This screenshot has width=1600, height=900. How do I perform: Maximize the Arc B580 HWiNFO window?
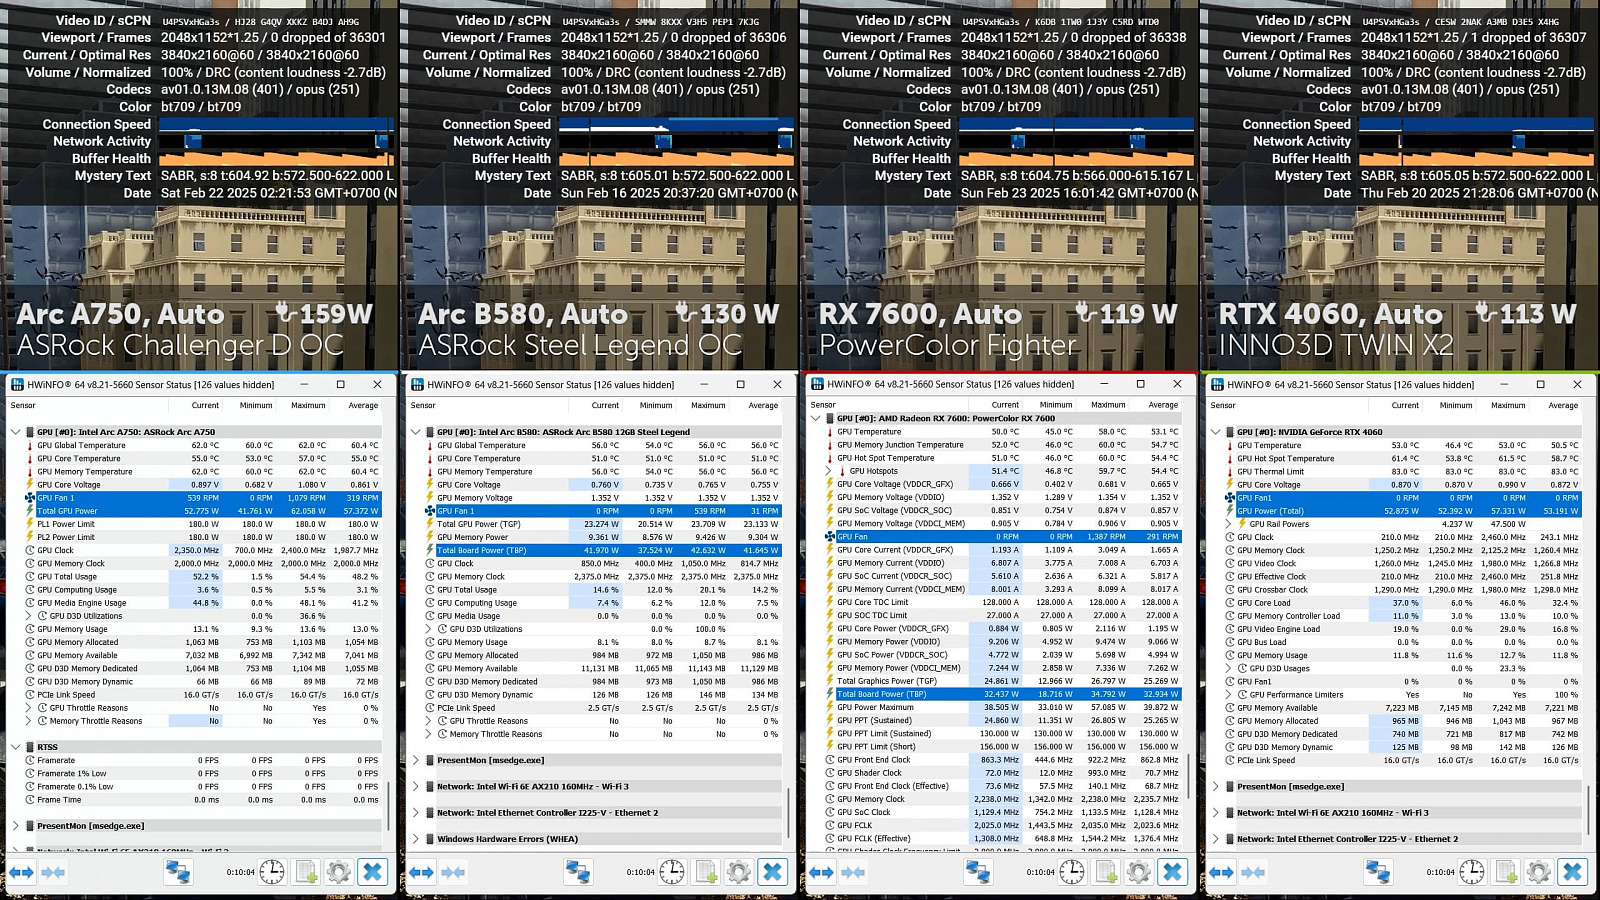[740, 384]
